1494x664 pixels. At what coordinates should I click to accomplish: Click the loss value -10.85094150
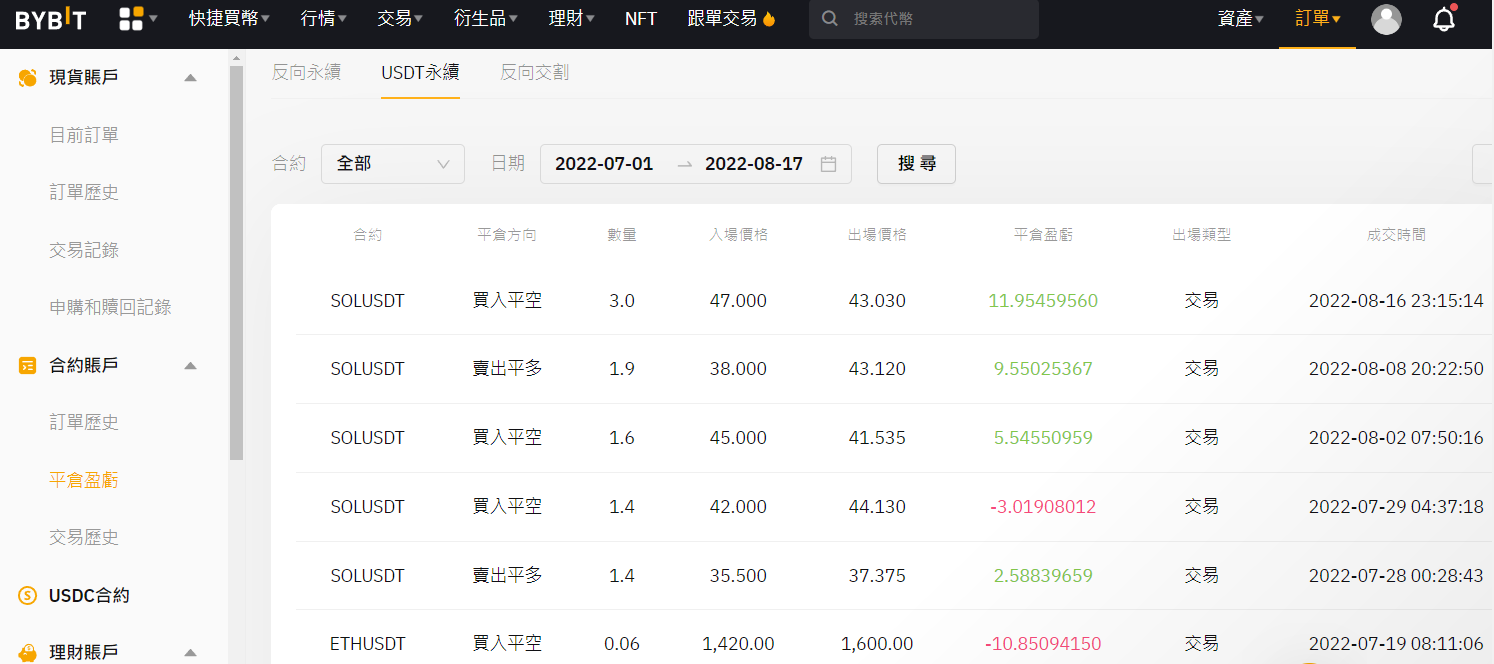click(x=1043, y=644)
